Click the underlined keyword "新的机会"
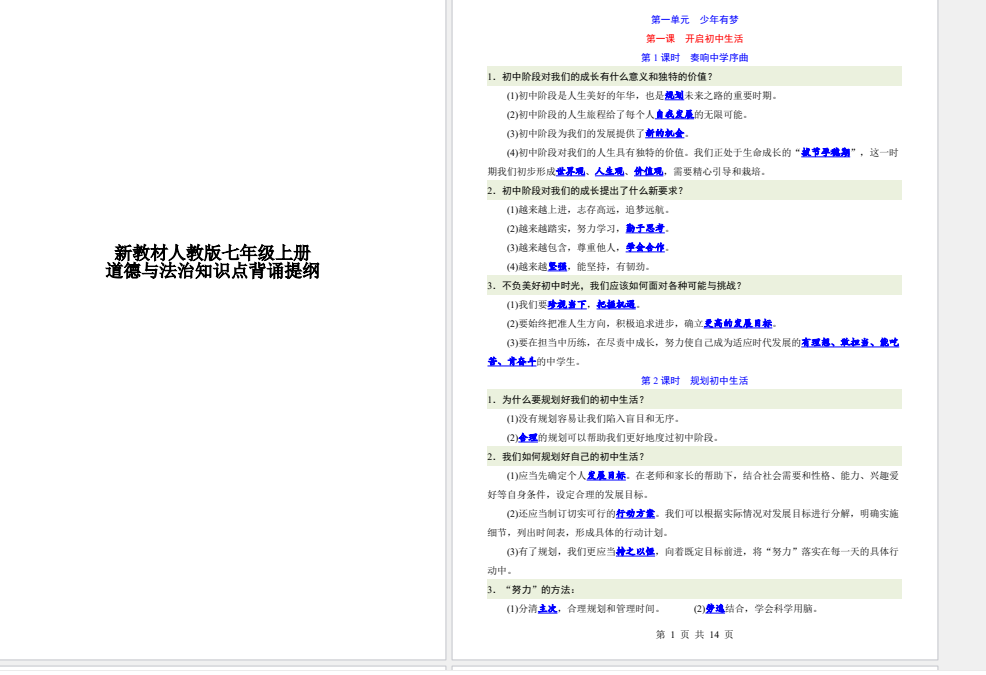 click(x=665, y=133)
